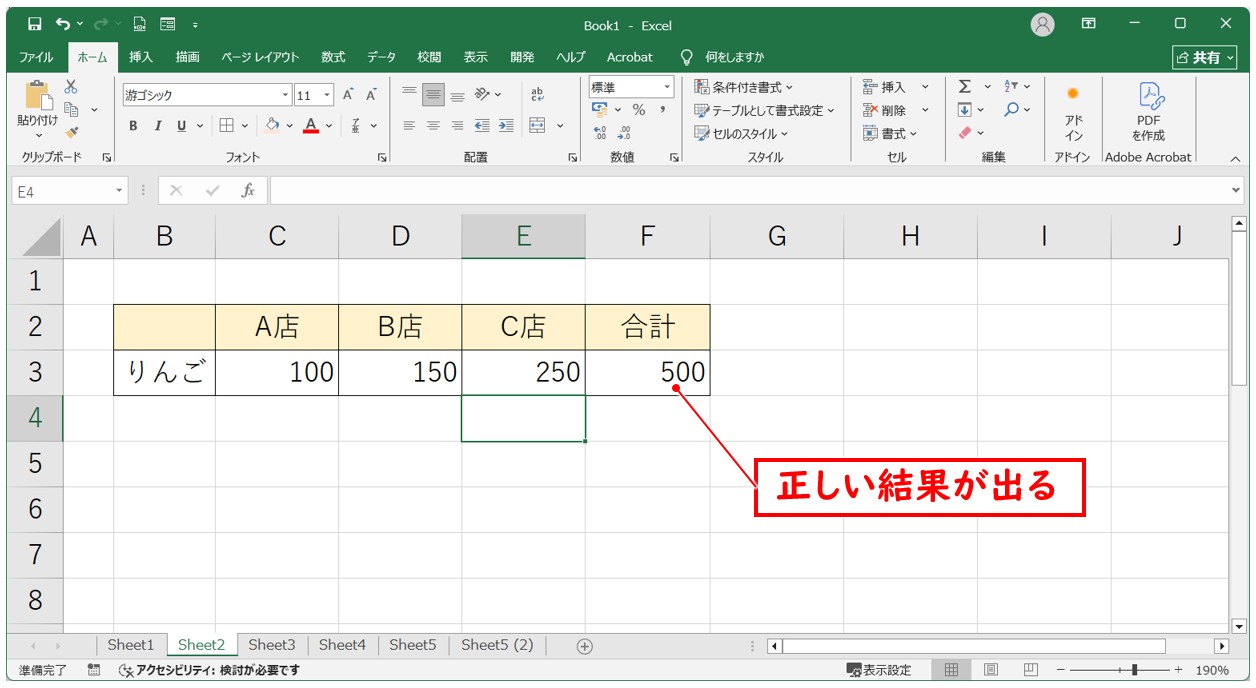Toggle the Middle Align button
Screen dimensions: 1256x688
click(433, 95)
